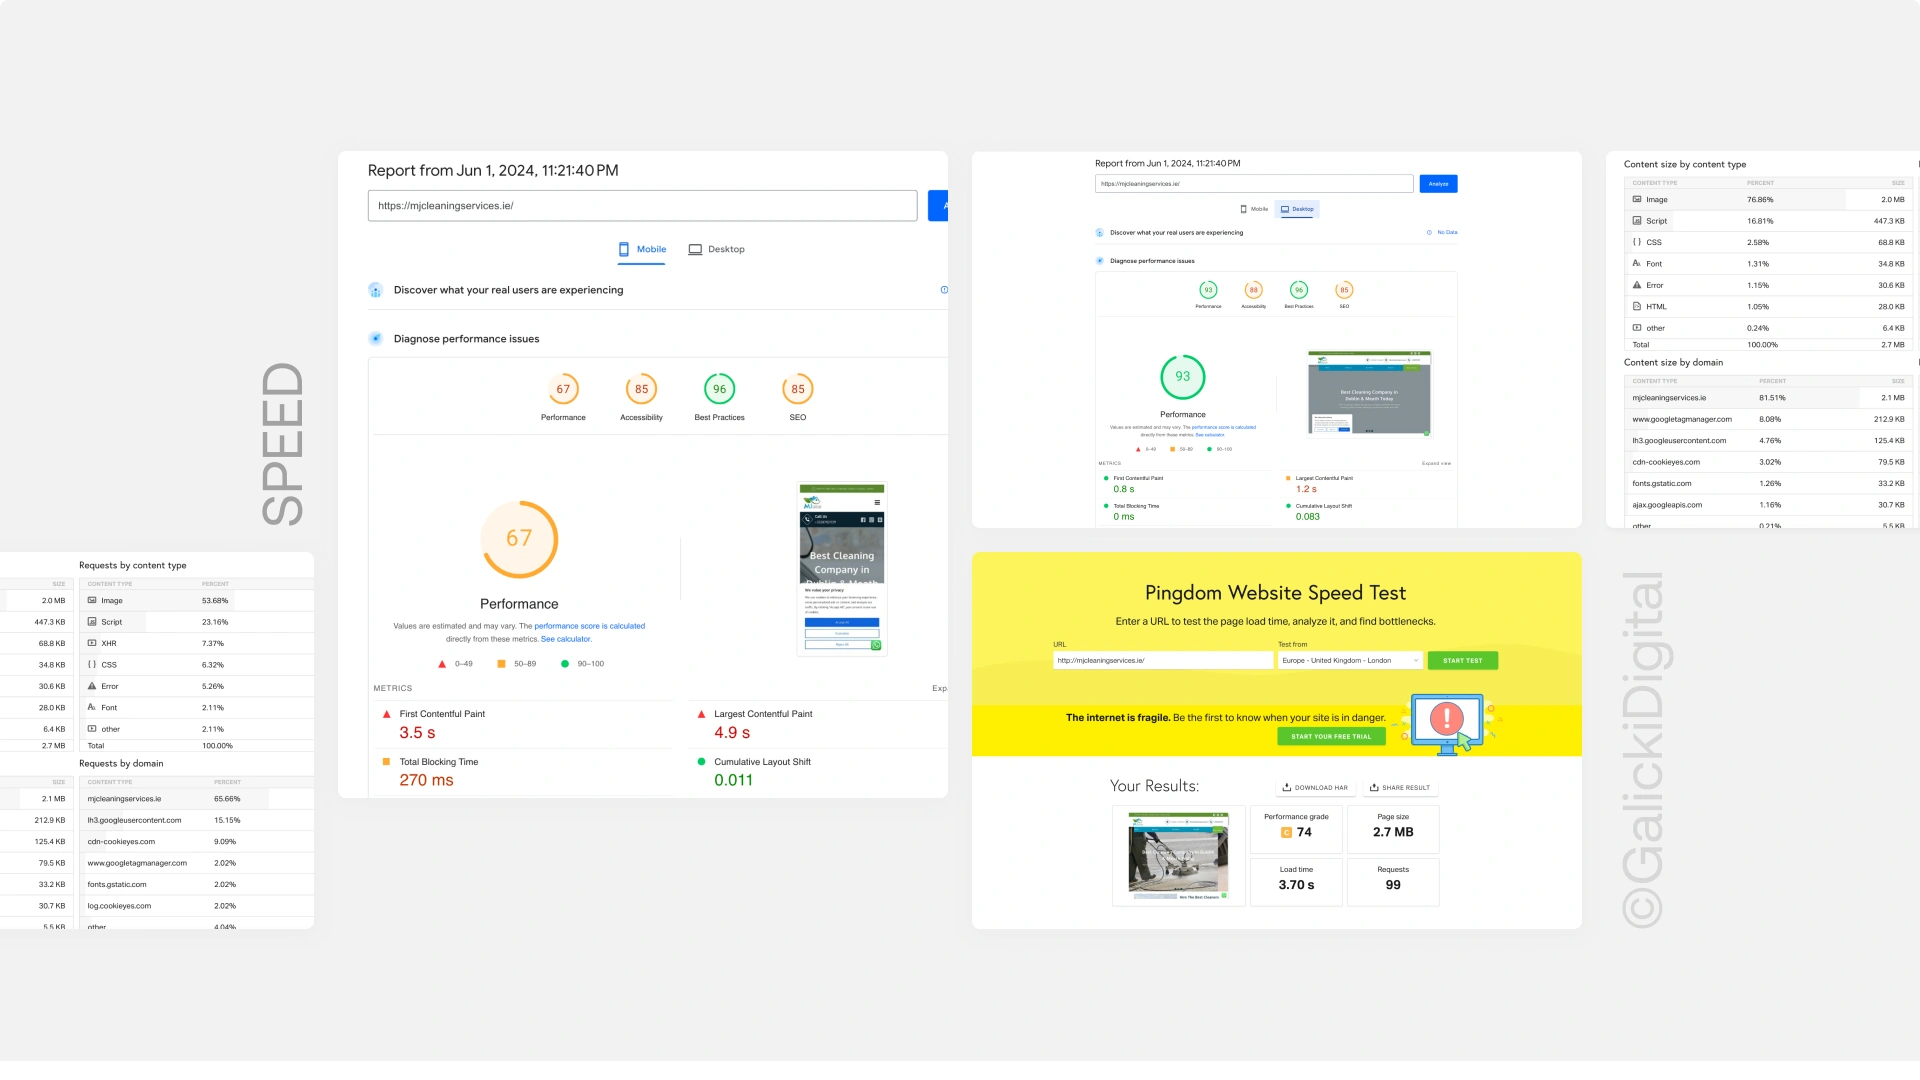Click the icon beside 'Diagnose performance issues' in the mobile report
The image size is (1920, 1080).
click(x=375, y=339)
